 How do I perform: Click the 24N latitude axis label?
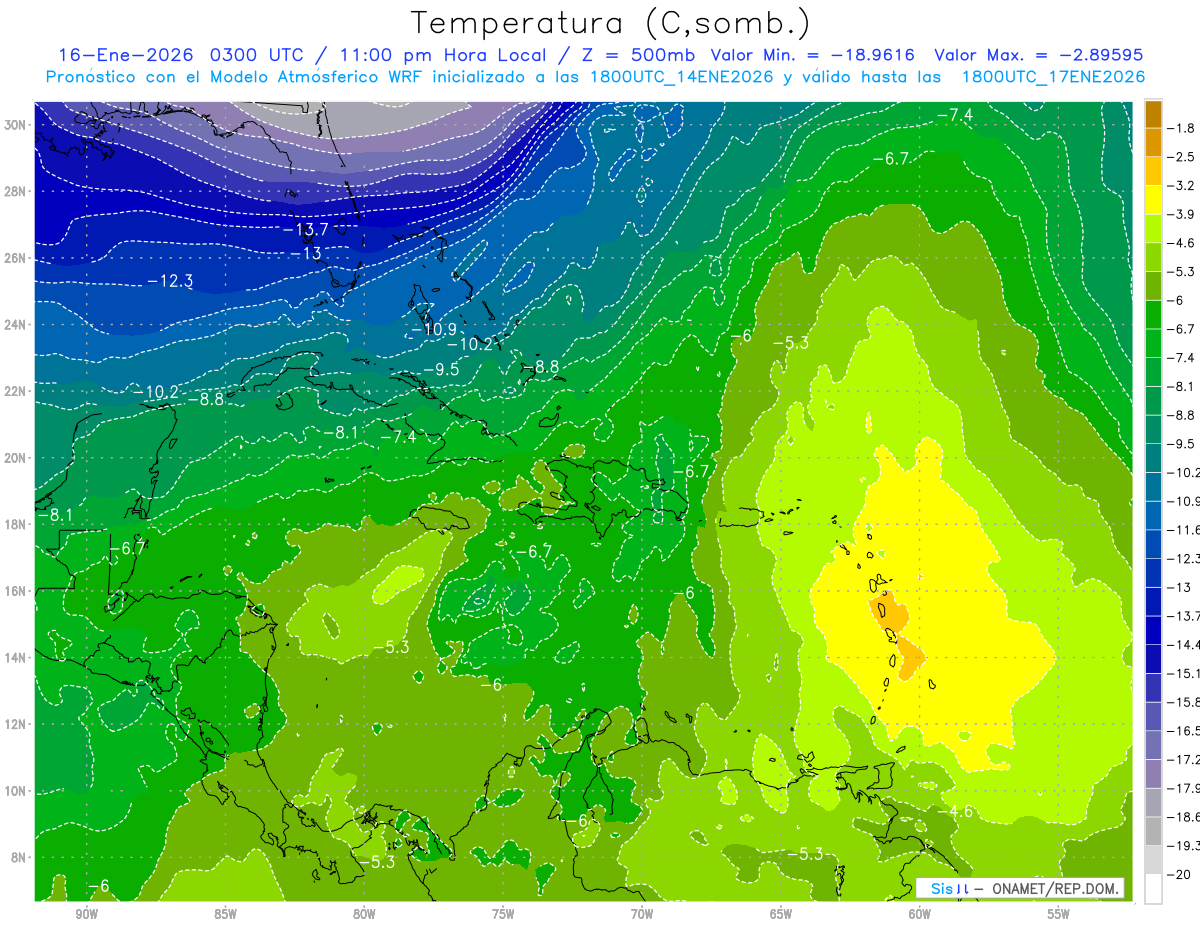(17, 325)
